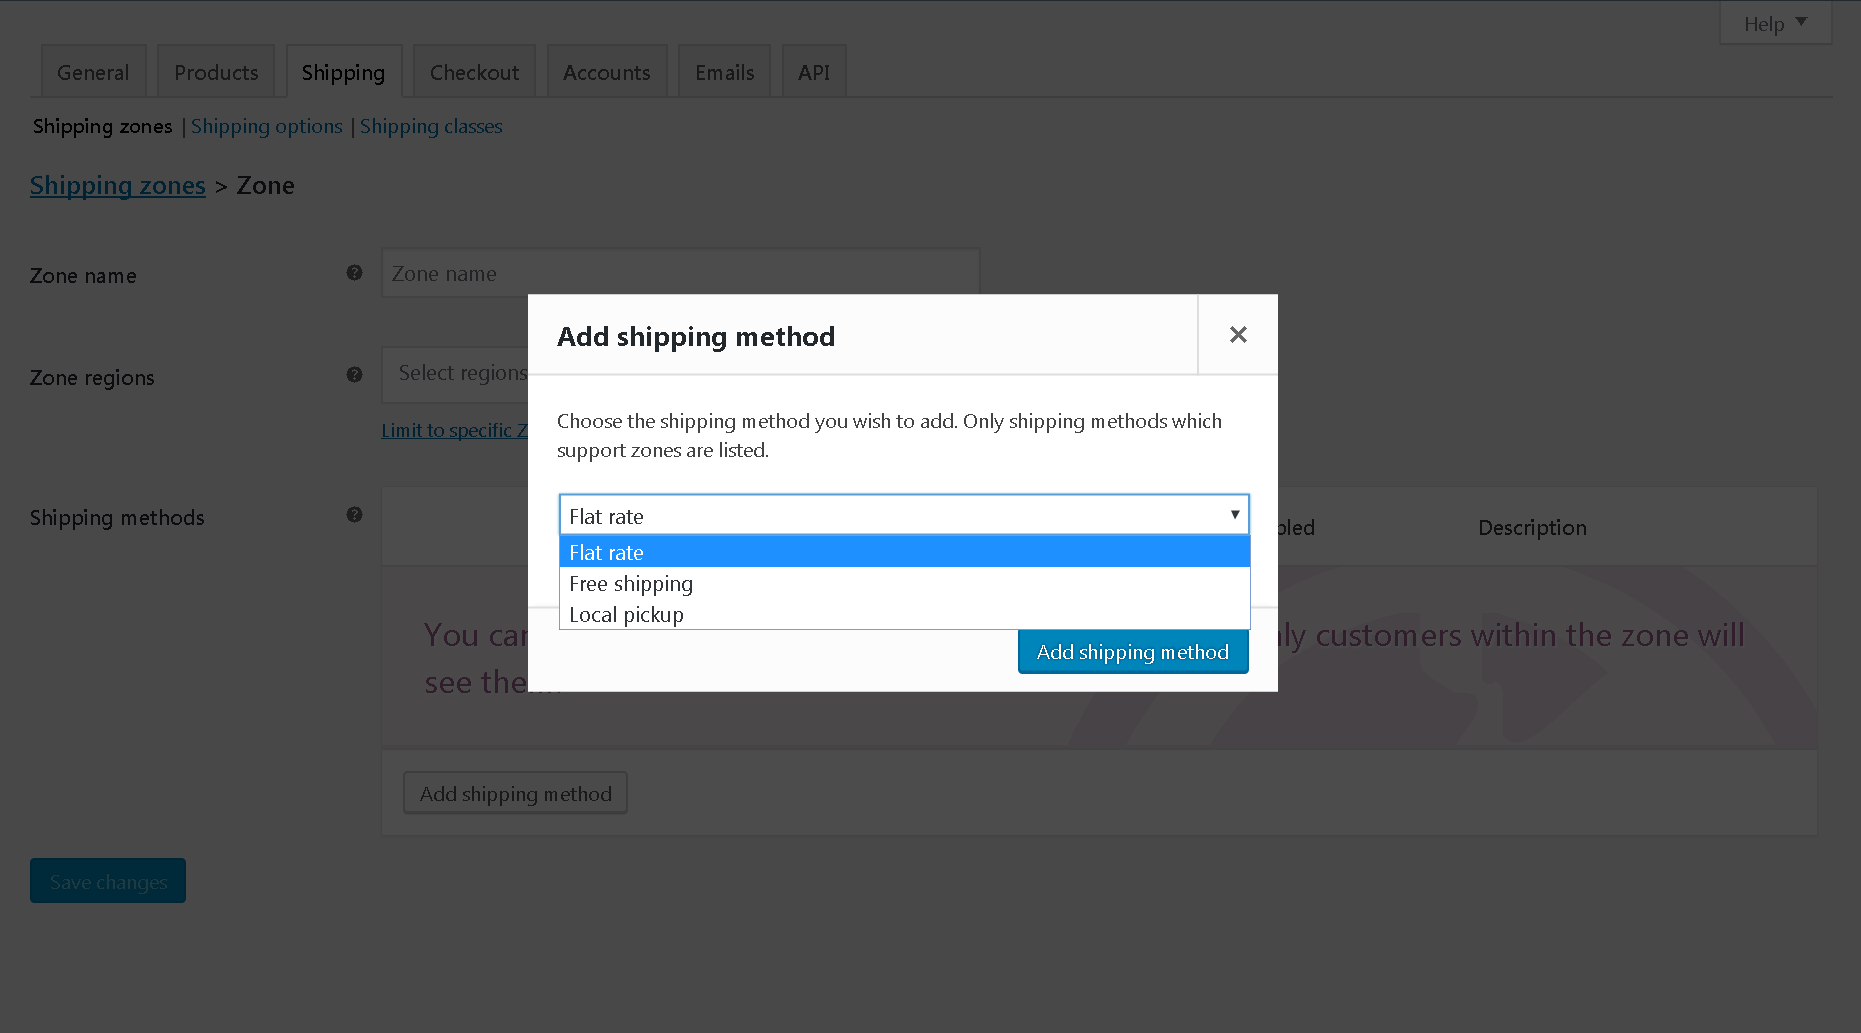Viewport: 1861px width, 1033px height.
Task: Switch to the Products tab
Action: [216, 72]
